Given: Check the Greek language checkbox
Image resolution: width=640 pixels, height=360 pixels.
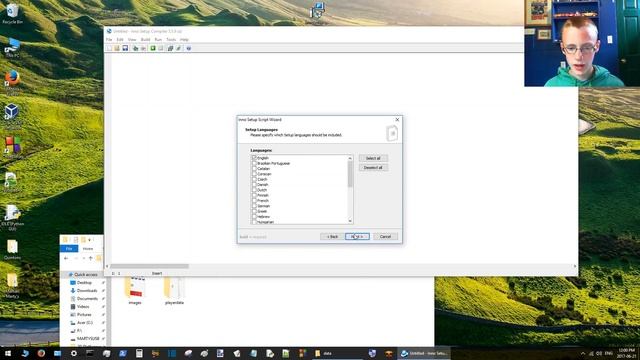Looking at the screenshot, I should (x=254, y=211).
